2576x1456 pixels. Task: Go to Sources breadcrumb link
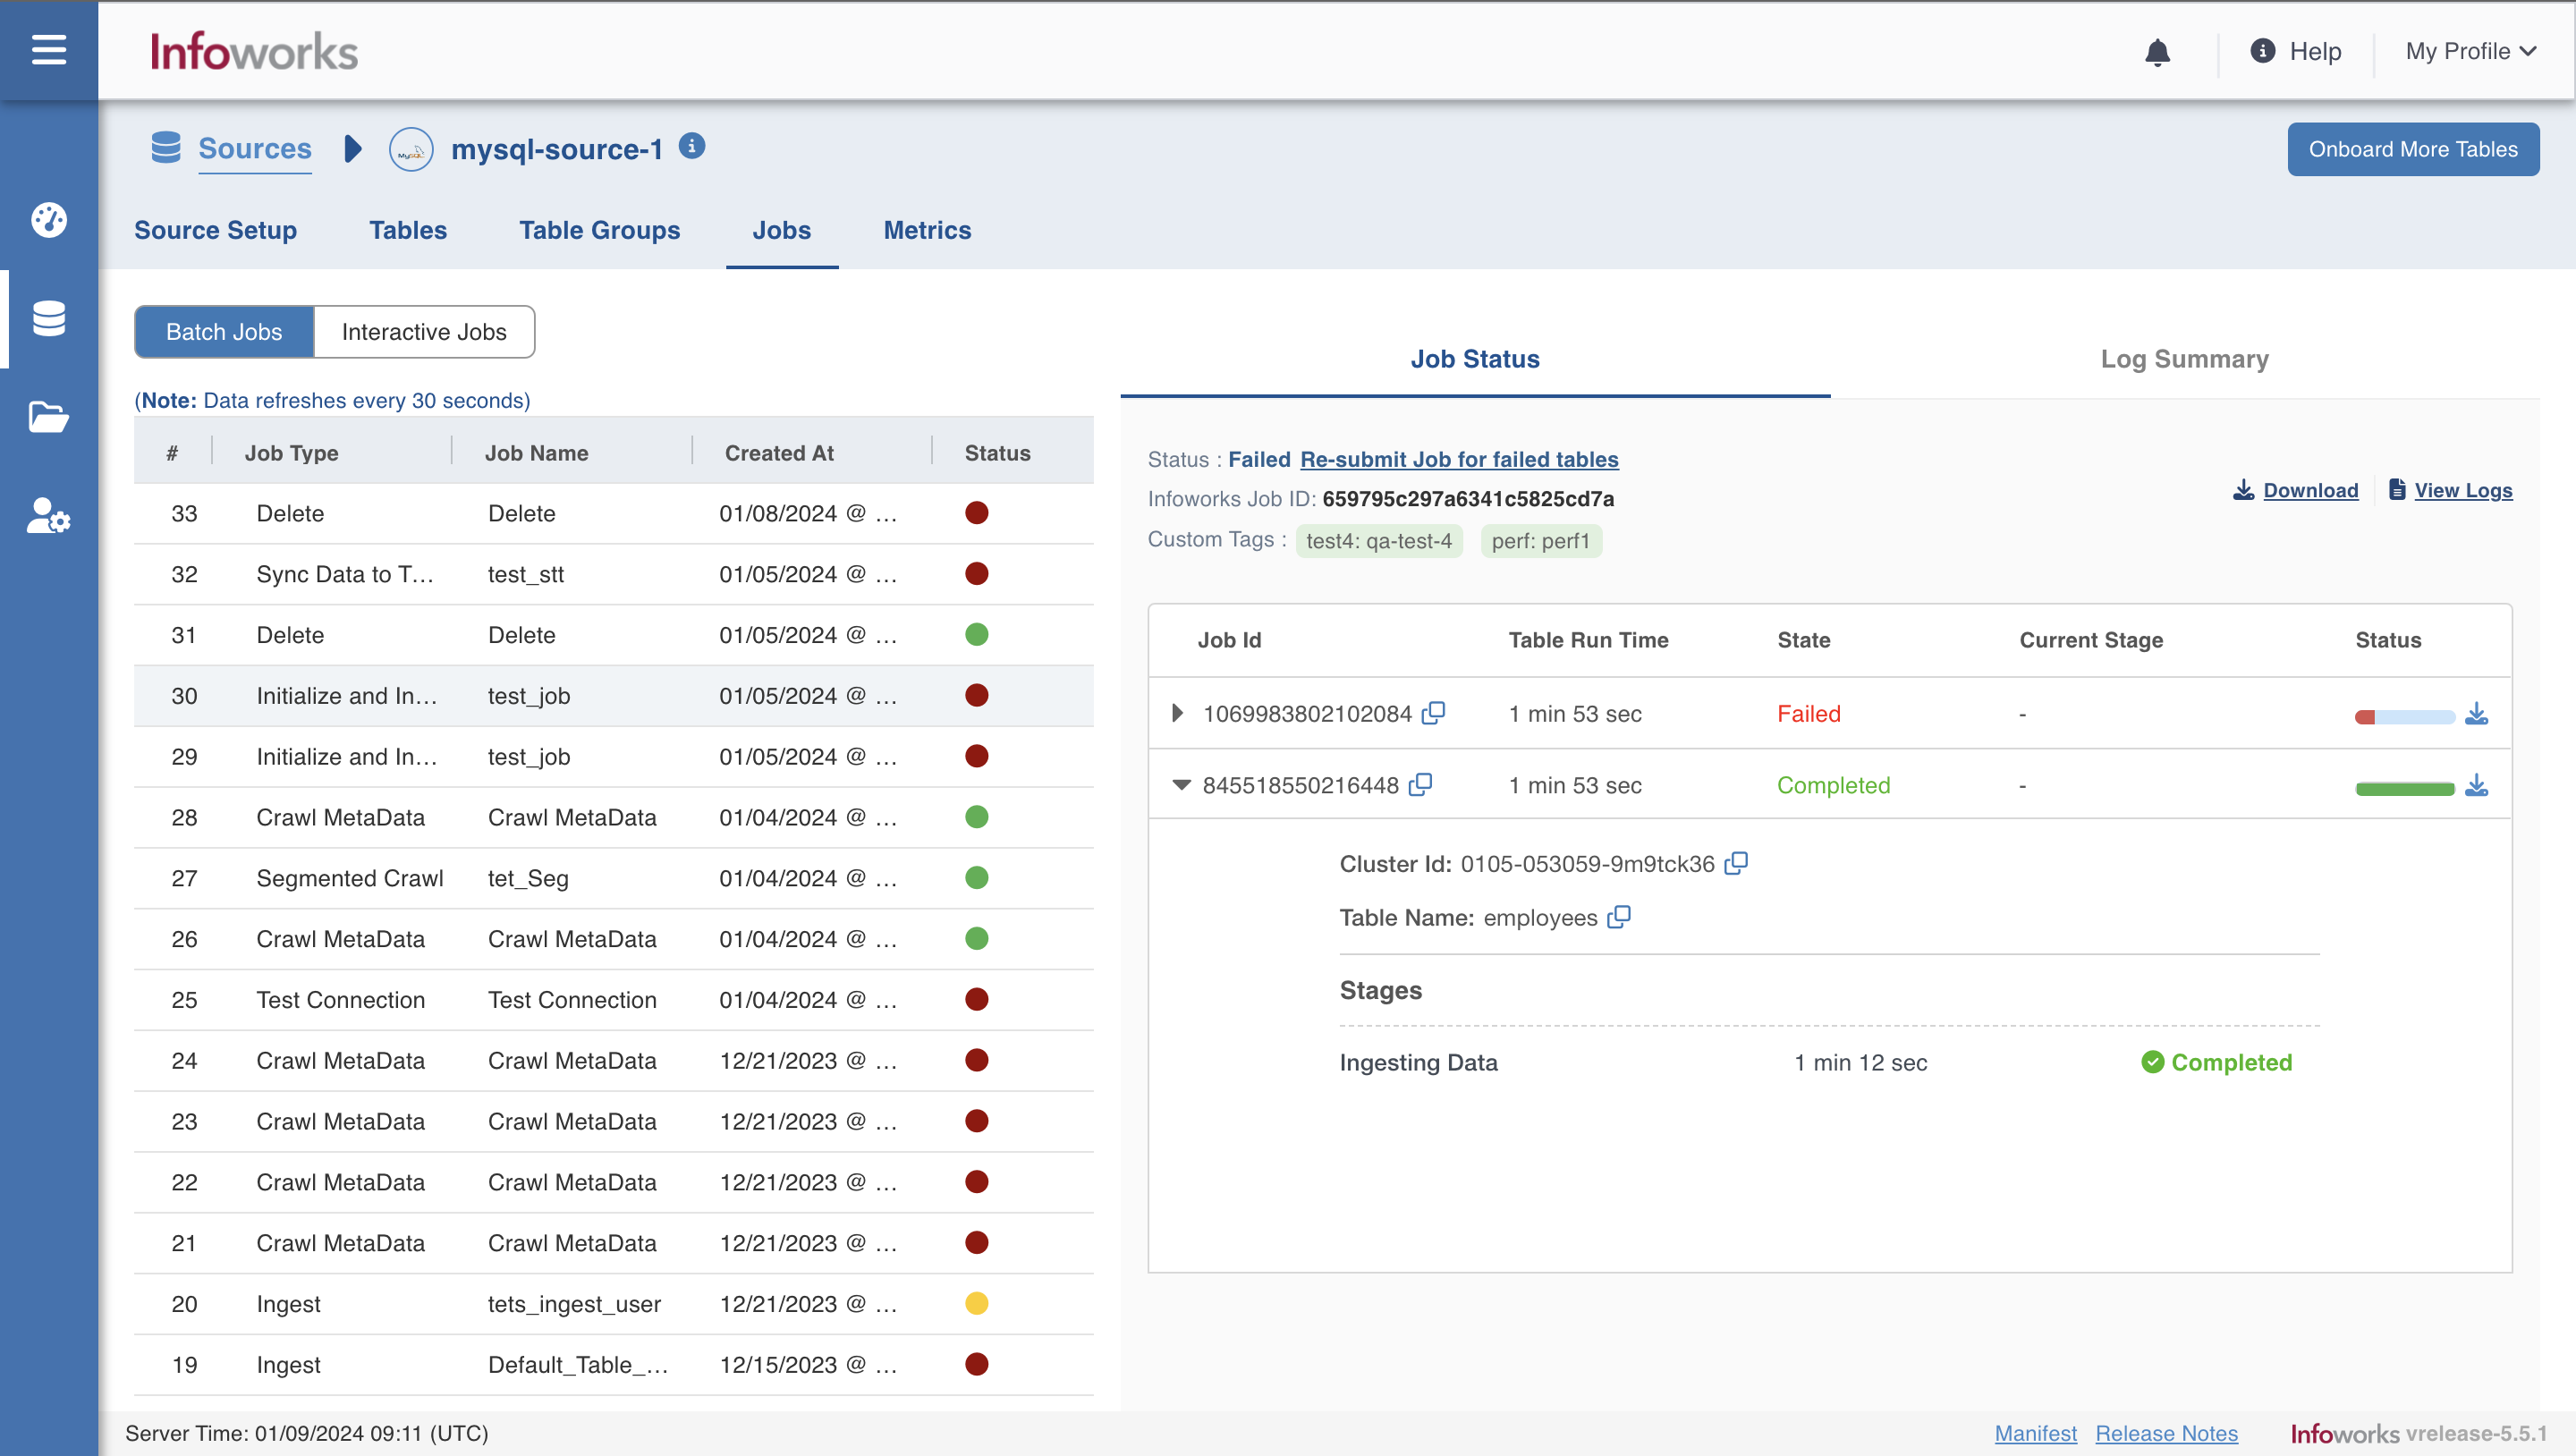click(x=254, y=148)
